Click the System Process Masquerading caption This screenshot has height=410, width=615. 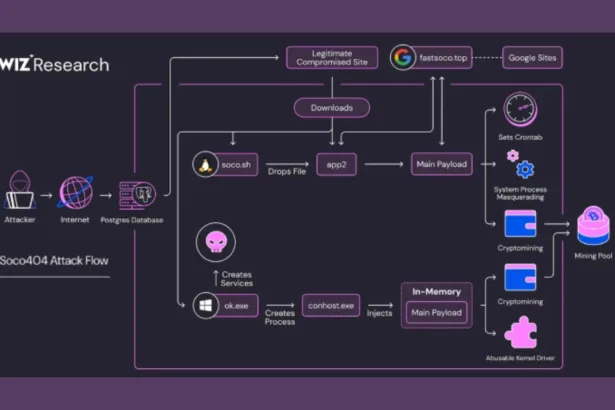click(x=520, y=193)
